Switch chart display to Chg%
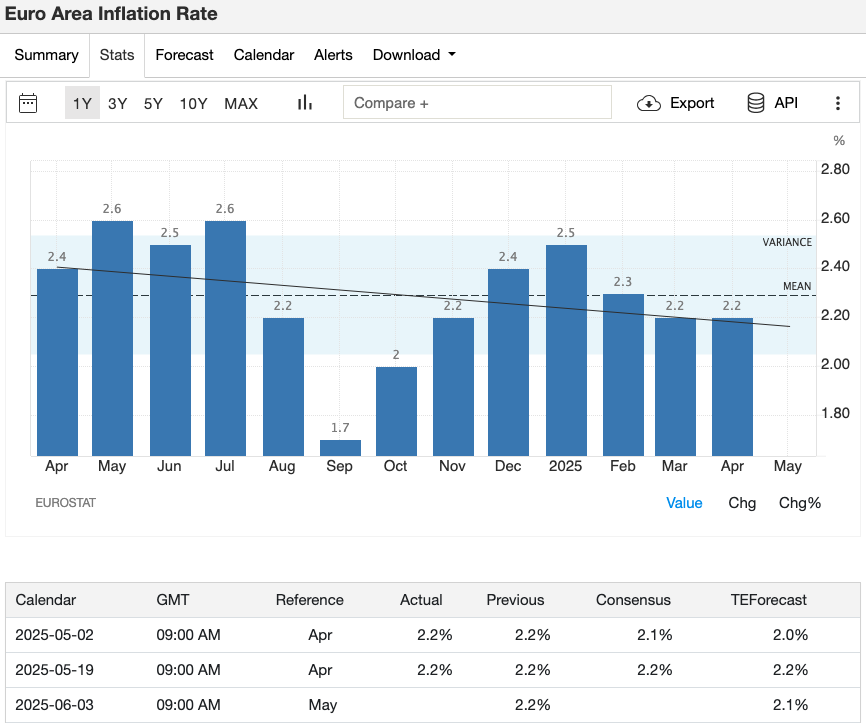This screenshot has width=866, height=723. tap(800, 503)
